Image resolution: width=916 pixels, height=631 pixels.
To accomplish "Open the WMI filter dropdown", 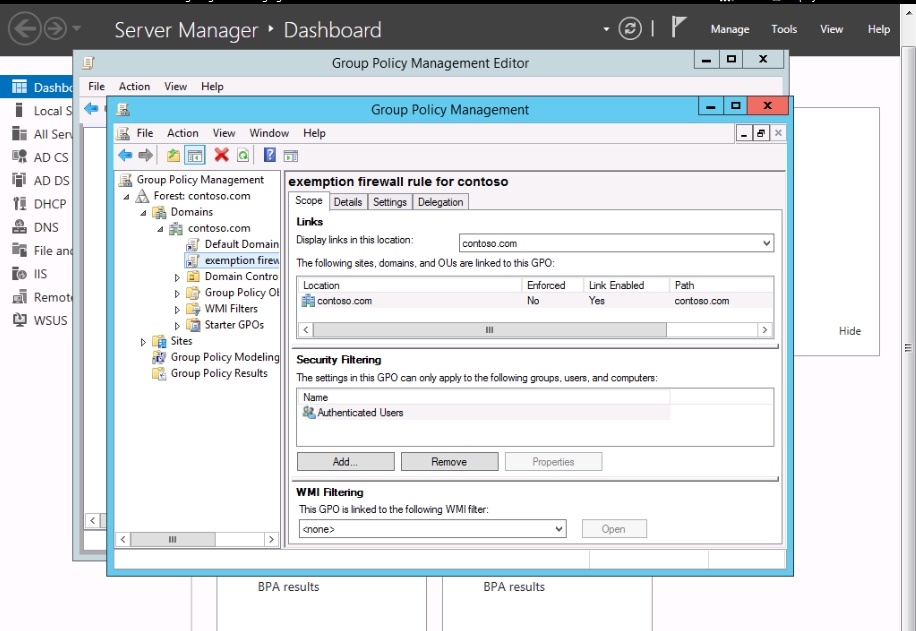I will [x=558, y=529].
